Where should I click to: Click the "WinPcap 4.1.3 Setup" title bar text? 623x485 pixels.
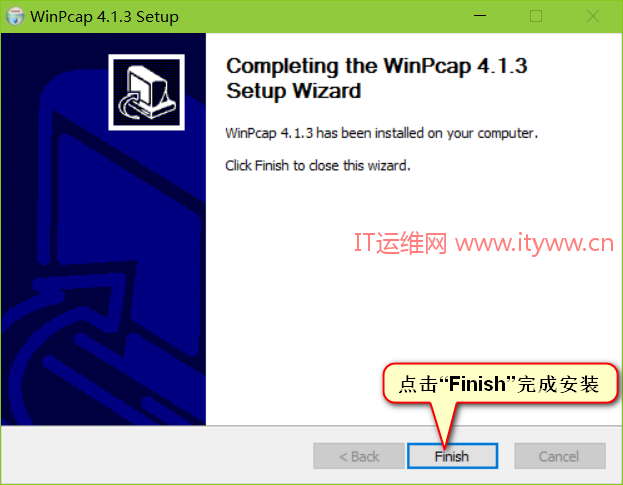coord(104,17)
